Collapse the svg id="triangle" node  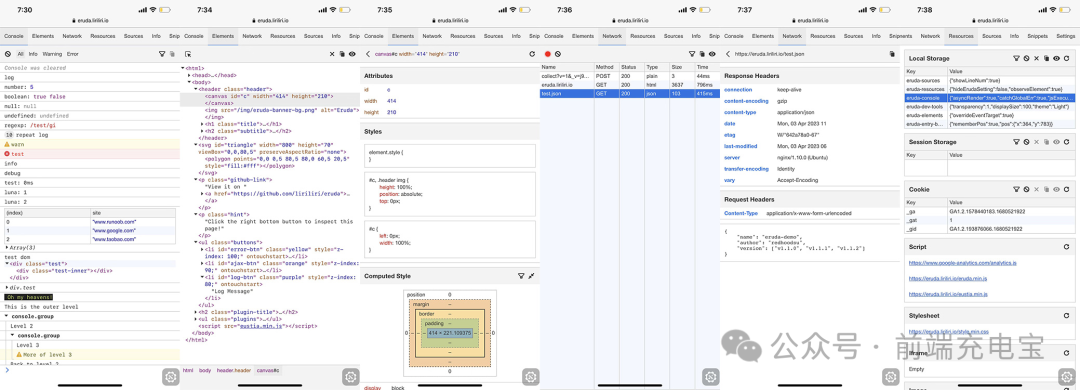(x=196, y=144)
